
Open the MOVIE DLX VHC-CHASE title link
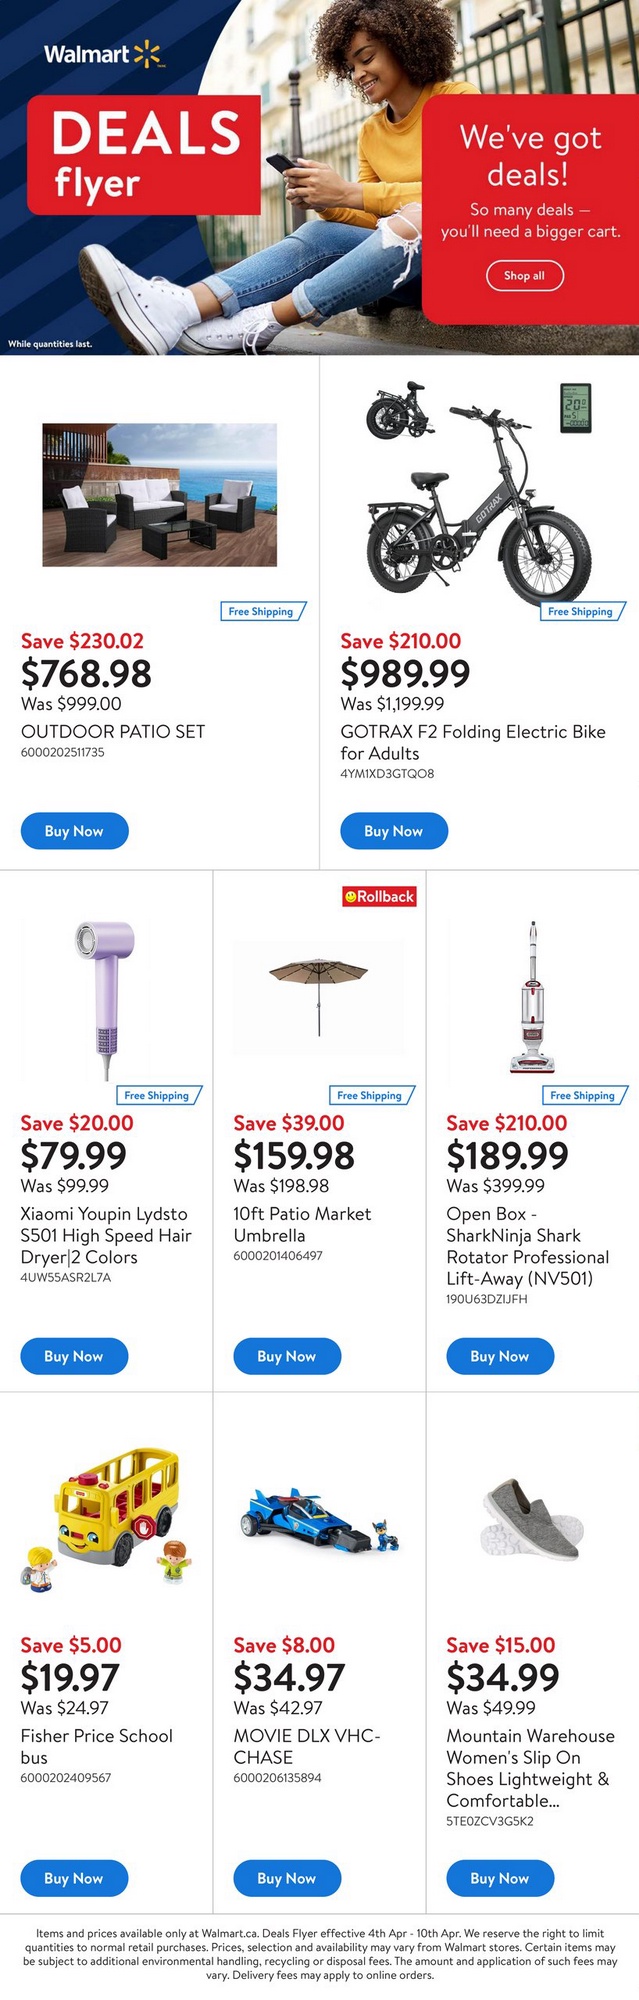306,1746
